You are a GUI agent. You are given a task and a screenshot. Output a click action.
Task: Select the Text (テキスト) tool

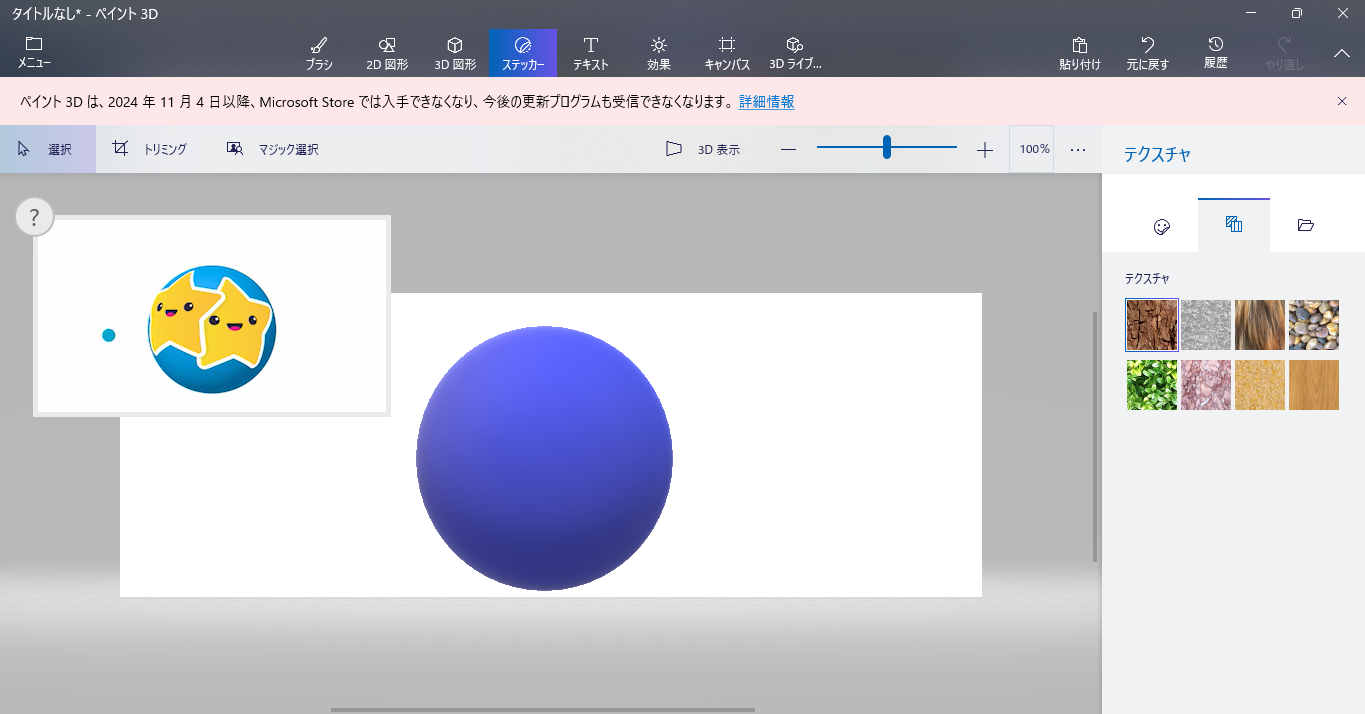point(590,53)
